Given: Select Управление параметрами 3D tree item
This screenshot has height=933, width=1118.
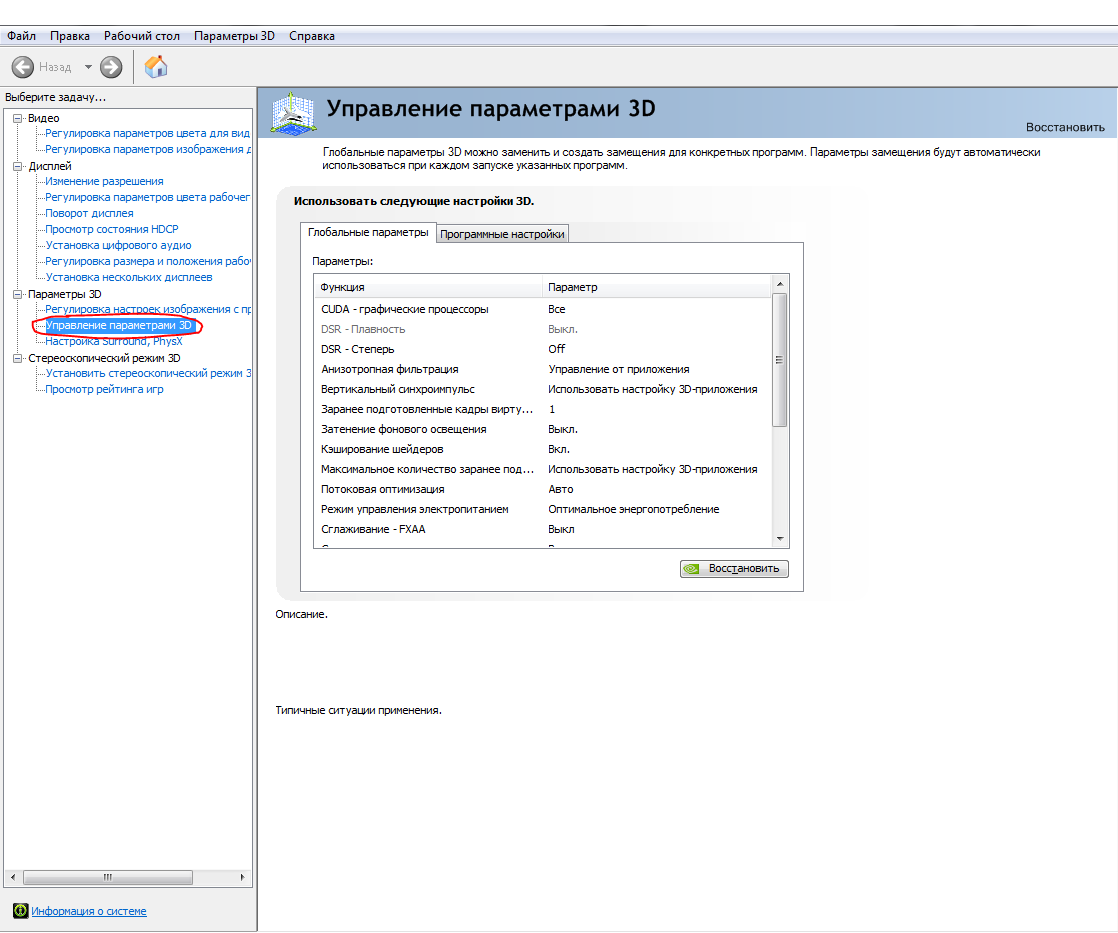Looking at the screenshot, I should [x=118, y=326].
